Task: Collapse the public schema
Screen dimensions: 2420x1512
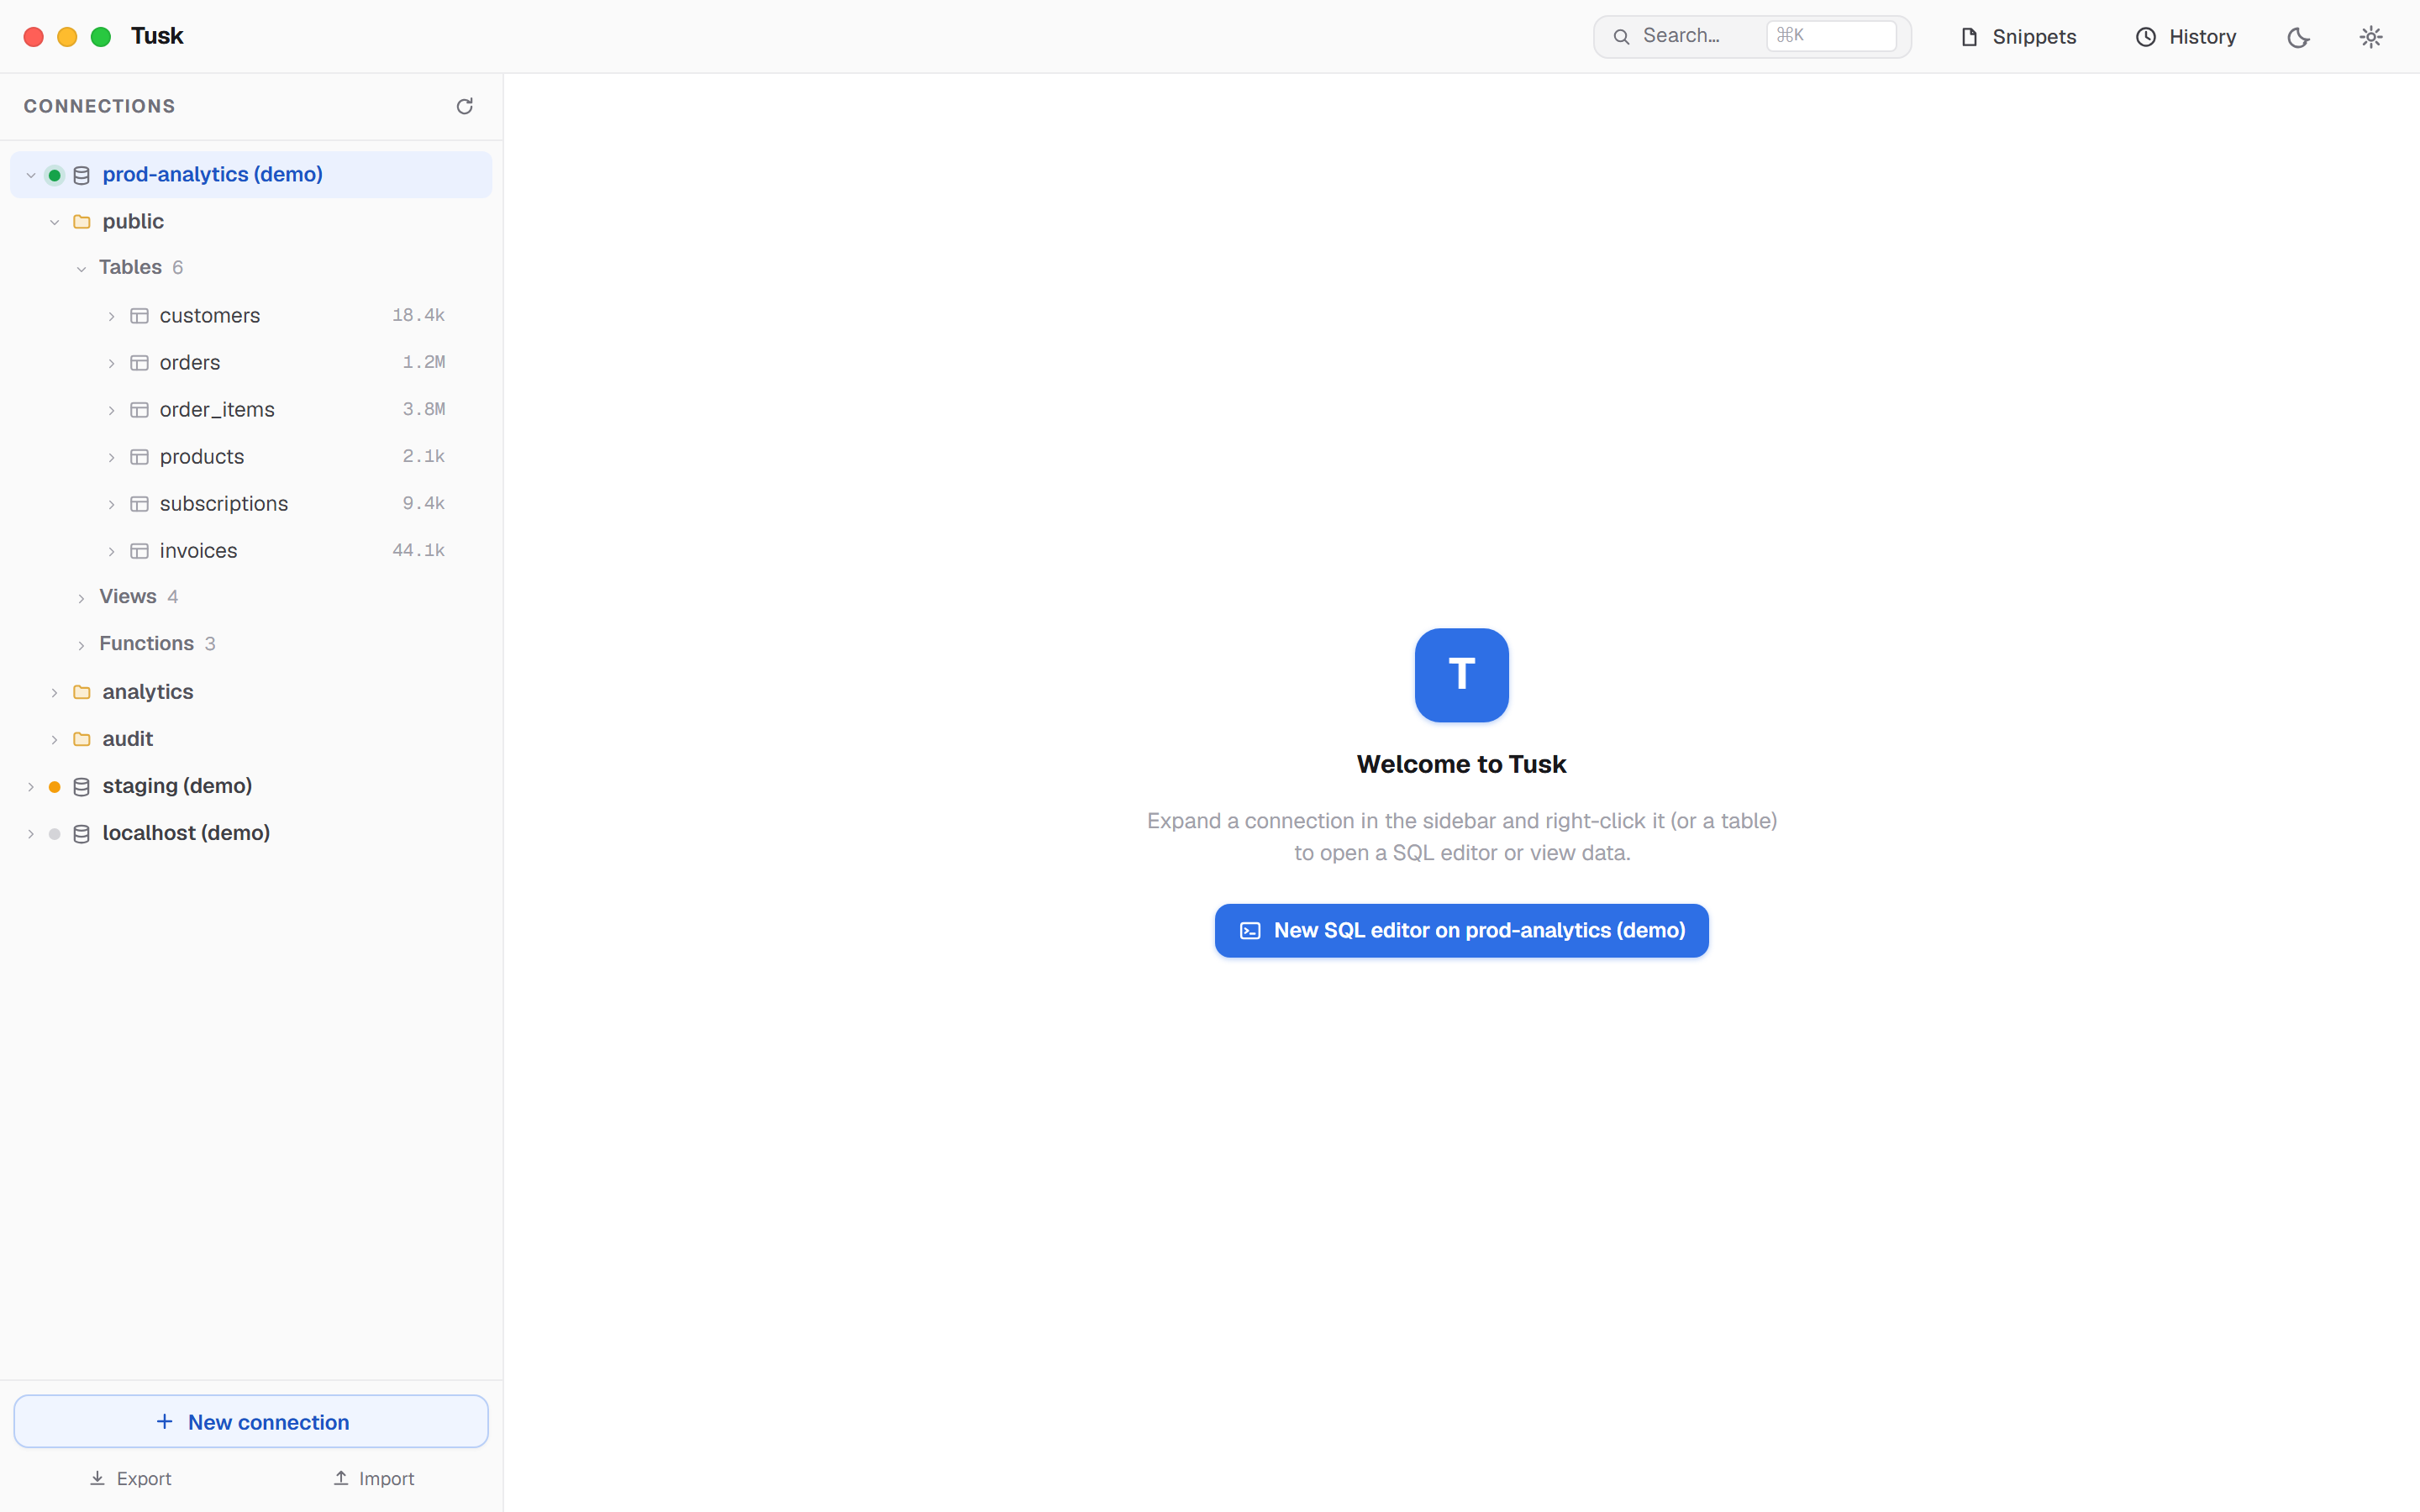Action: point(55,222)
